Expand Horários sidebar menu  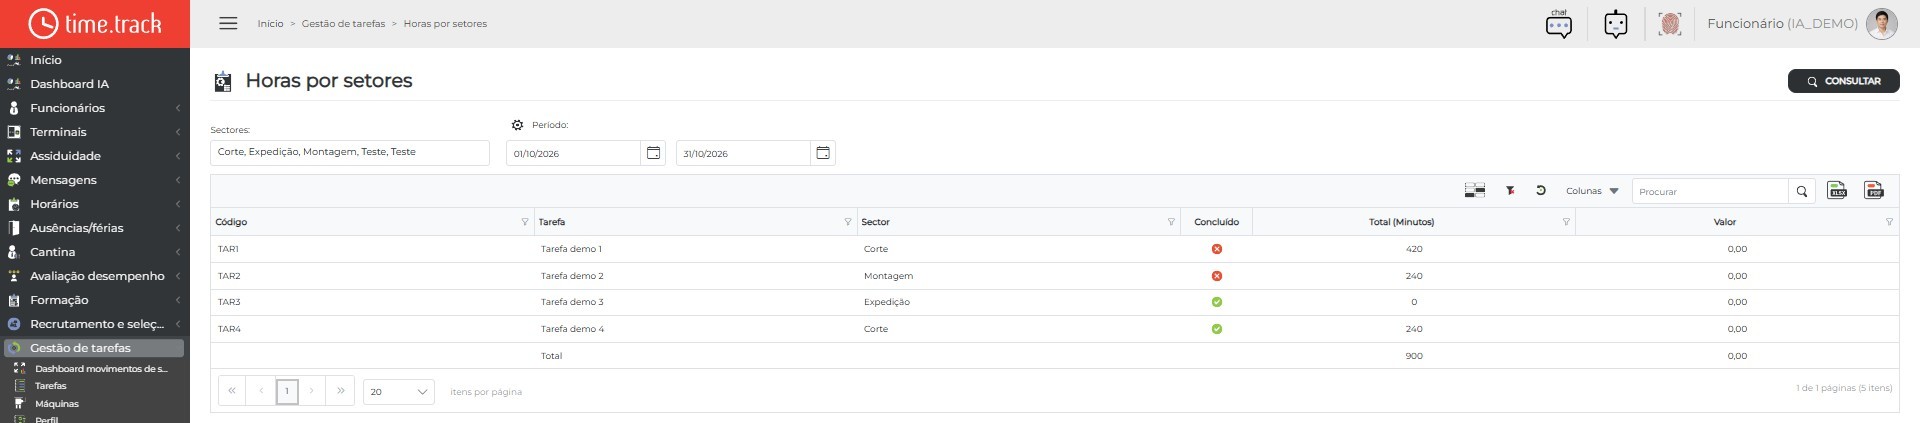95,204
